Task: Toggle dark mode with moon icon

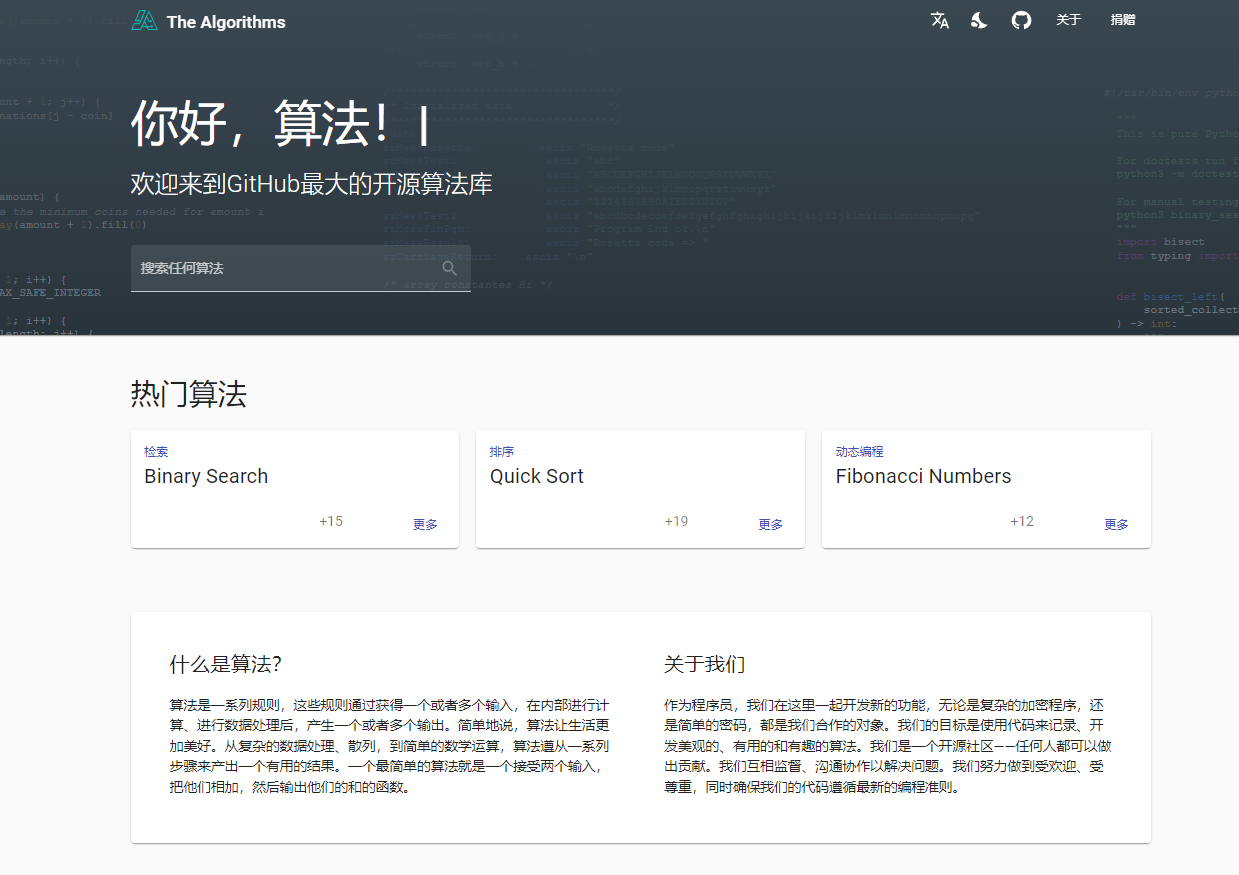Action: [x=980, y=20]
